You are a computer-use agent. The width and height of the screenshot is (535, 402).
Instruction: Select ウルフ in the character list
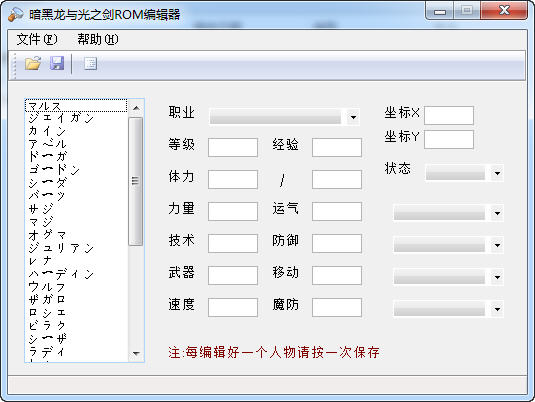coord(76,287)
